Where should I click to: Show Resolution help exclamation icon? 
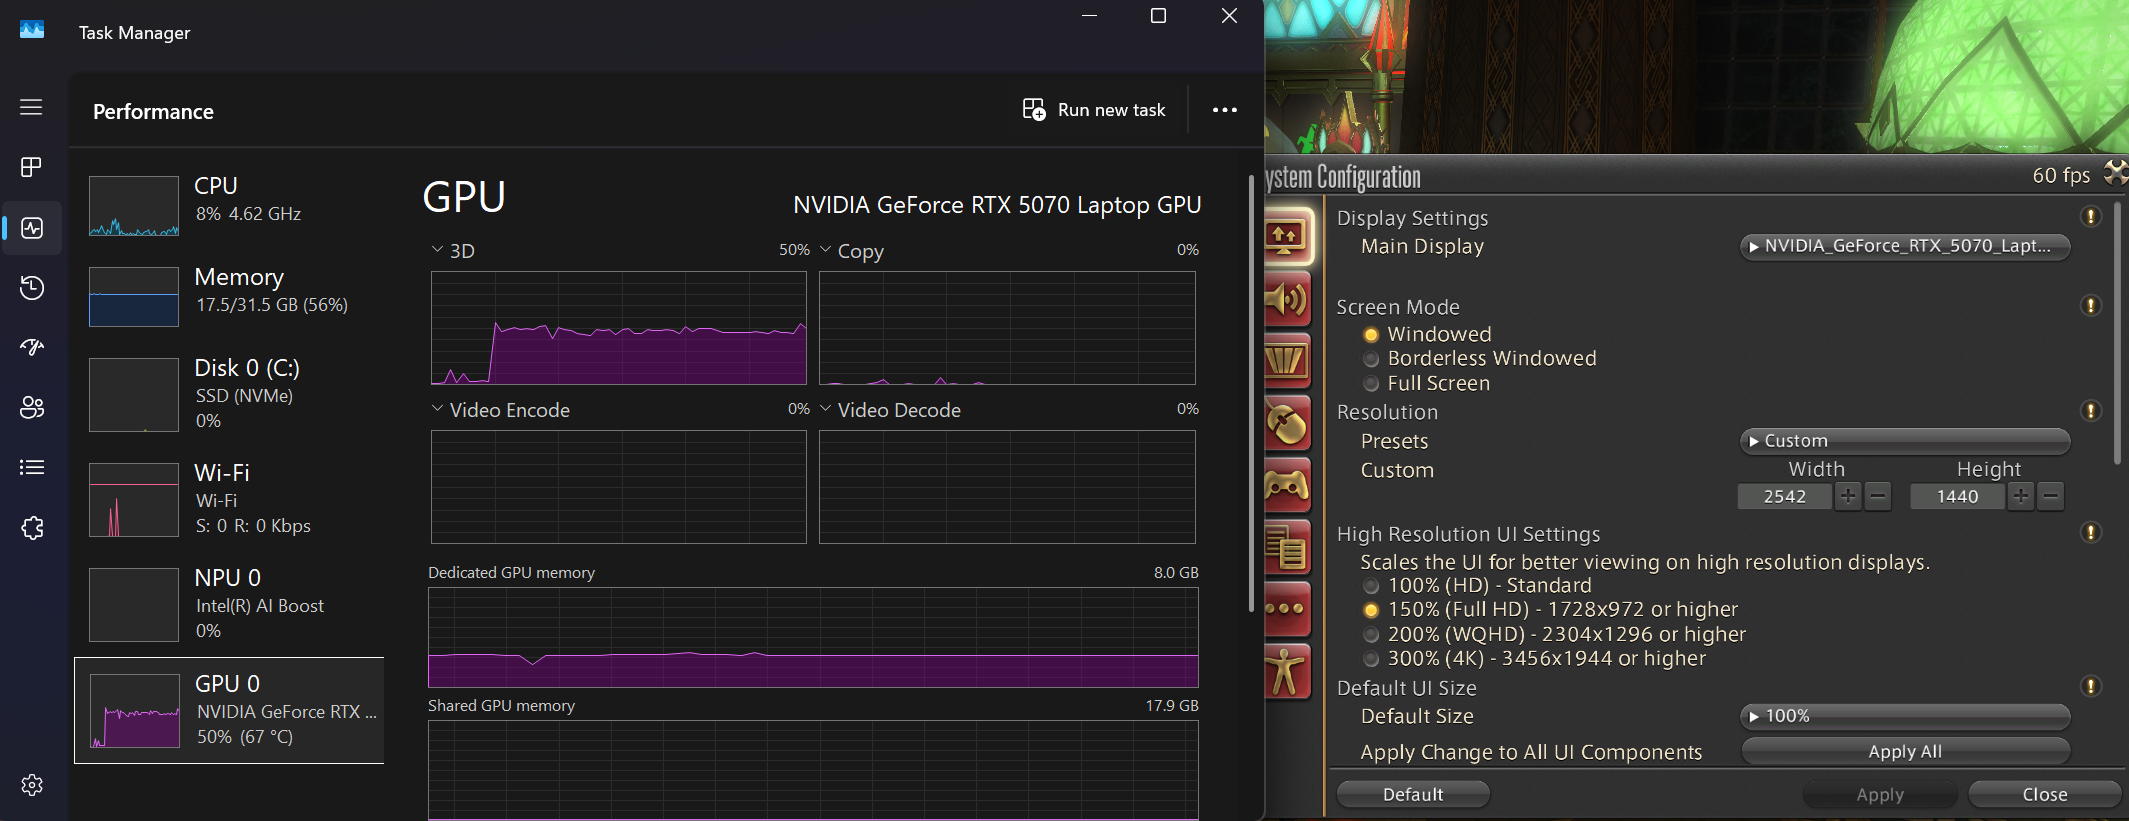pos(2090,411)
